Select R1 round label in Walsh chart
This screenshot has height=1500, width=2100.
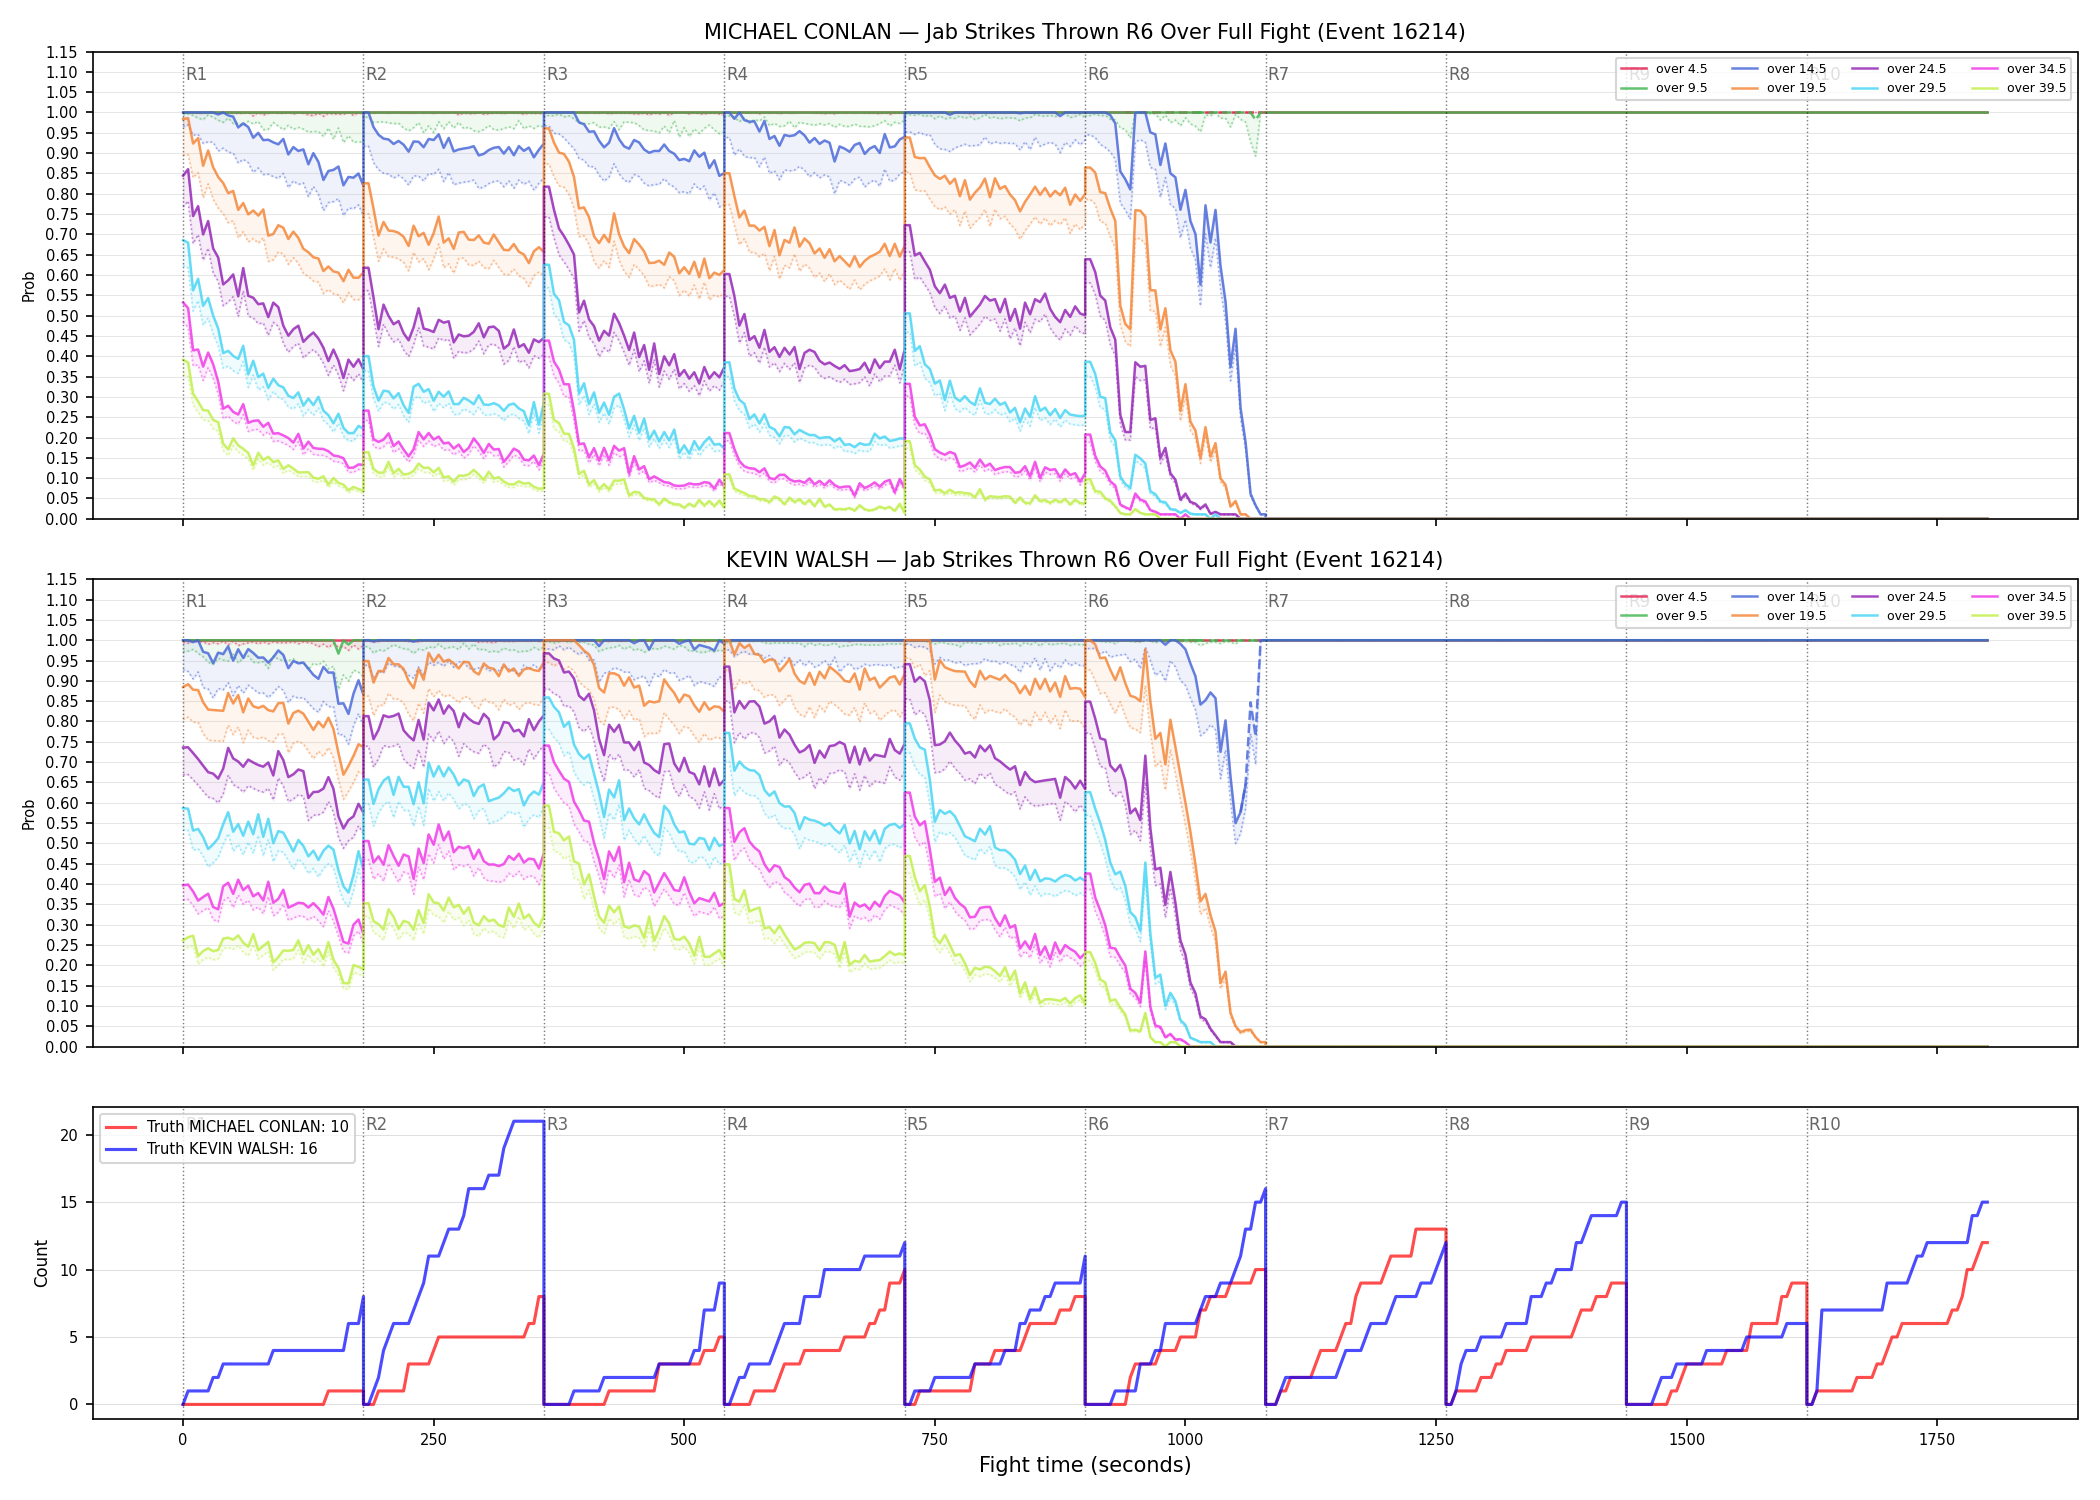click(196, 601)
